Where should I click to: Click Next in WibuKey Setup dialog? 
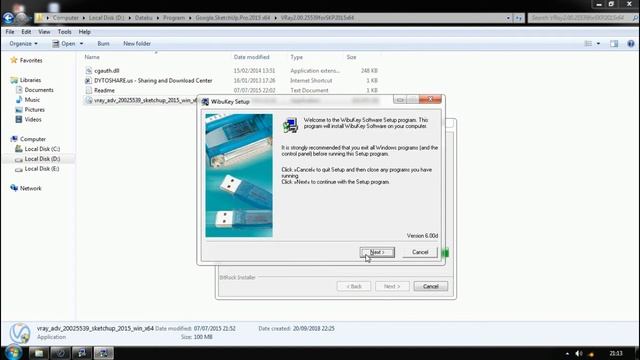point(377,252)
